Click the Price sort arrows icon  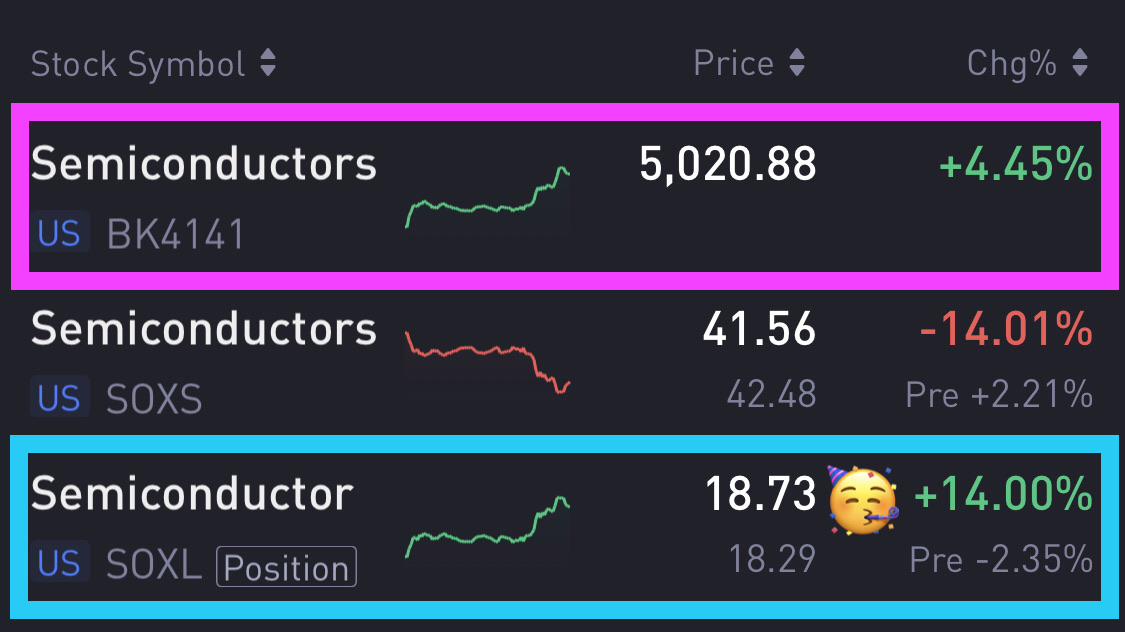pos(796,64)
